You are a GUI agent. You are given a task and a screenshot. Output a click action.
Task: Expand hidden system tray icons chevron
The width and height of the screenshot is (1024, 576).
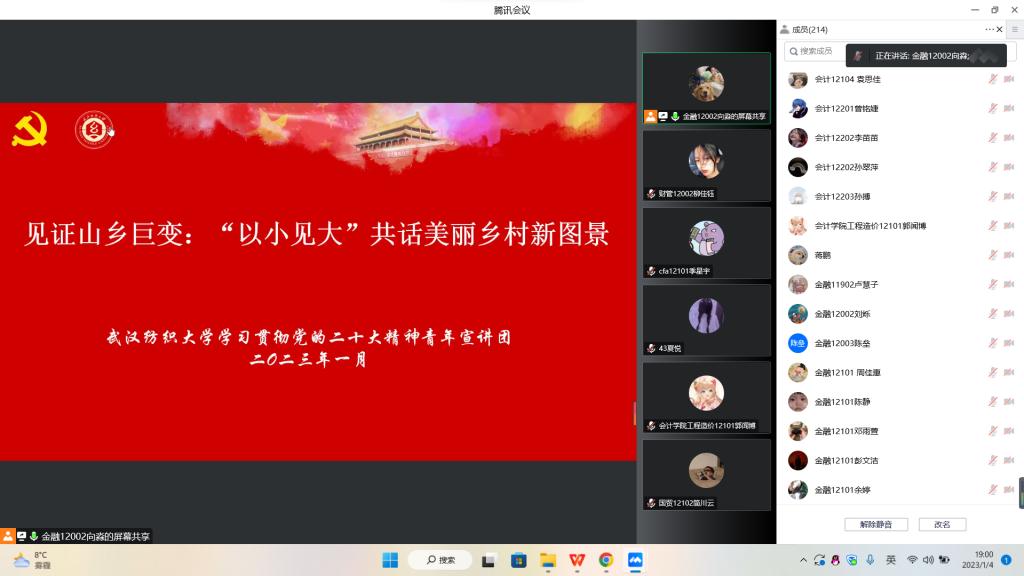tap(803, 560)
